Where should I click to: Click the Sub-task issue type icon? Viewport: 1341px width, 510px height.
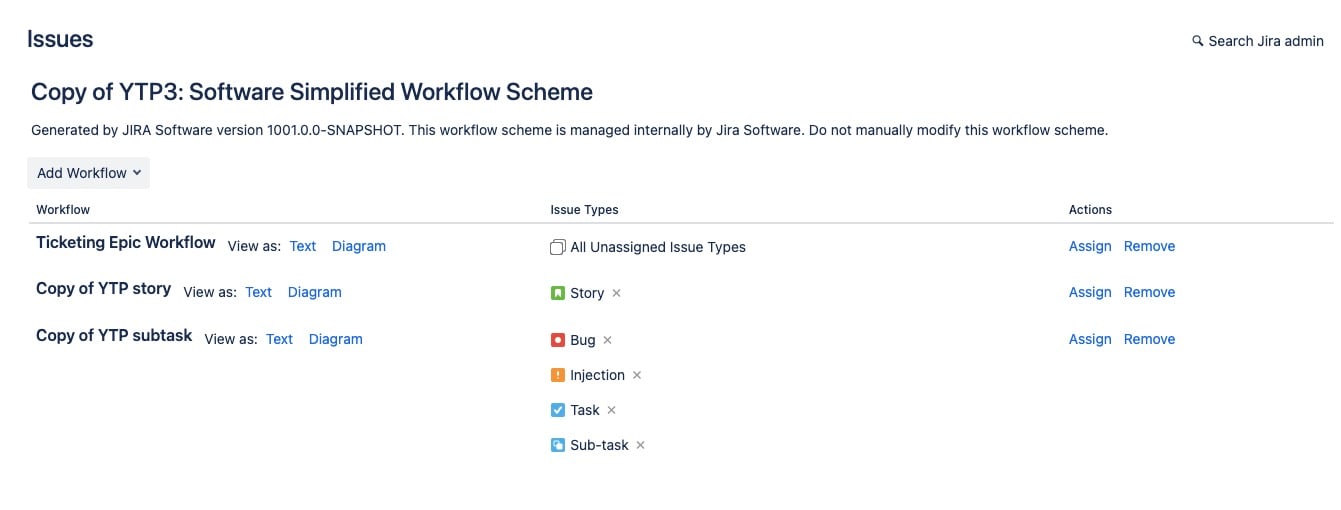[558, 445]
